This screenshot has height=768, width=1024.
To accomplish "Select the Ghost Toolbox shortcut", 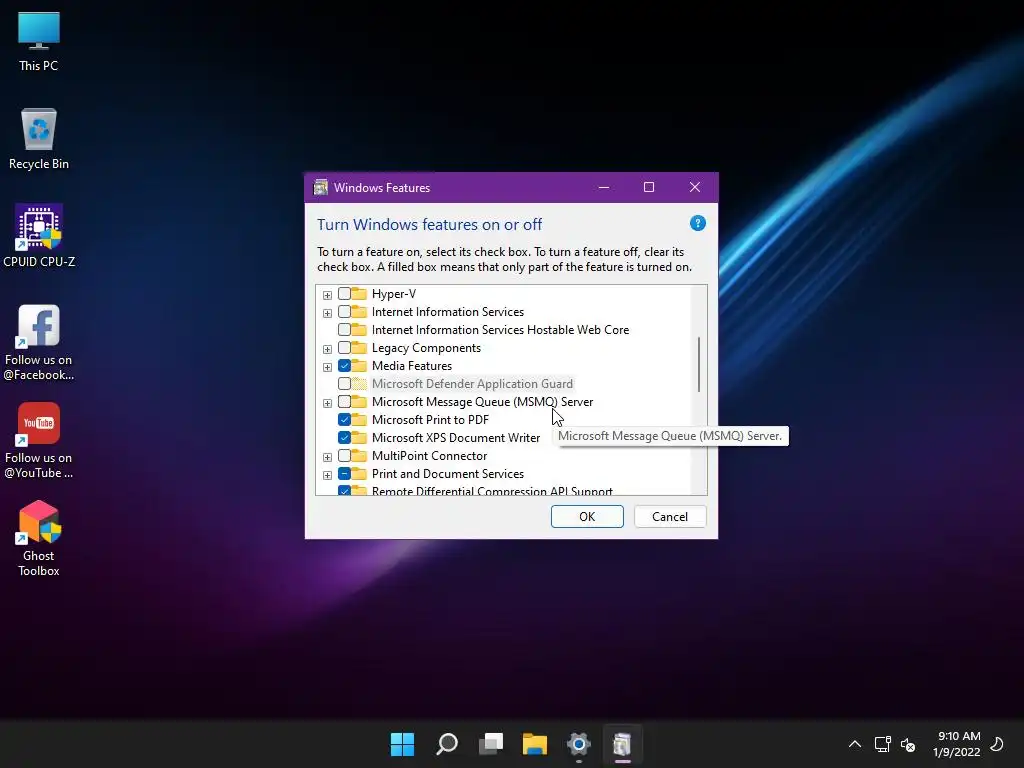I will [x=39, y=539].
